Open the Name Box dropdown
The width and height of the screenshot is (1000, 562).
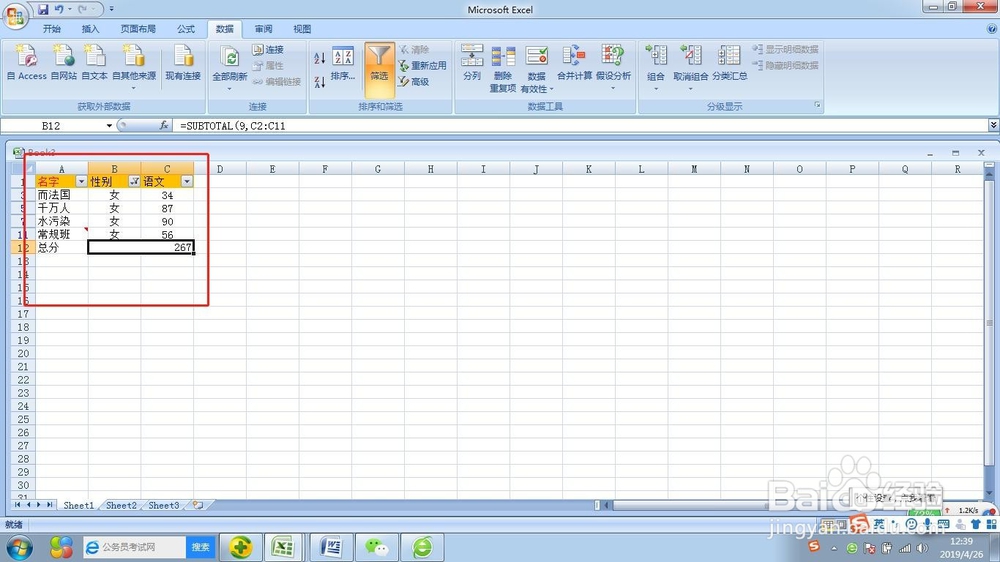[x=109, y=126]
